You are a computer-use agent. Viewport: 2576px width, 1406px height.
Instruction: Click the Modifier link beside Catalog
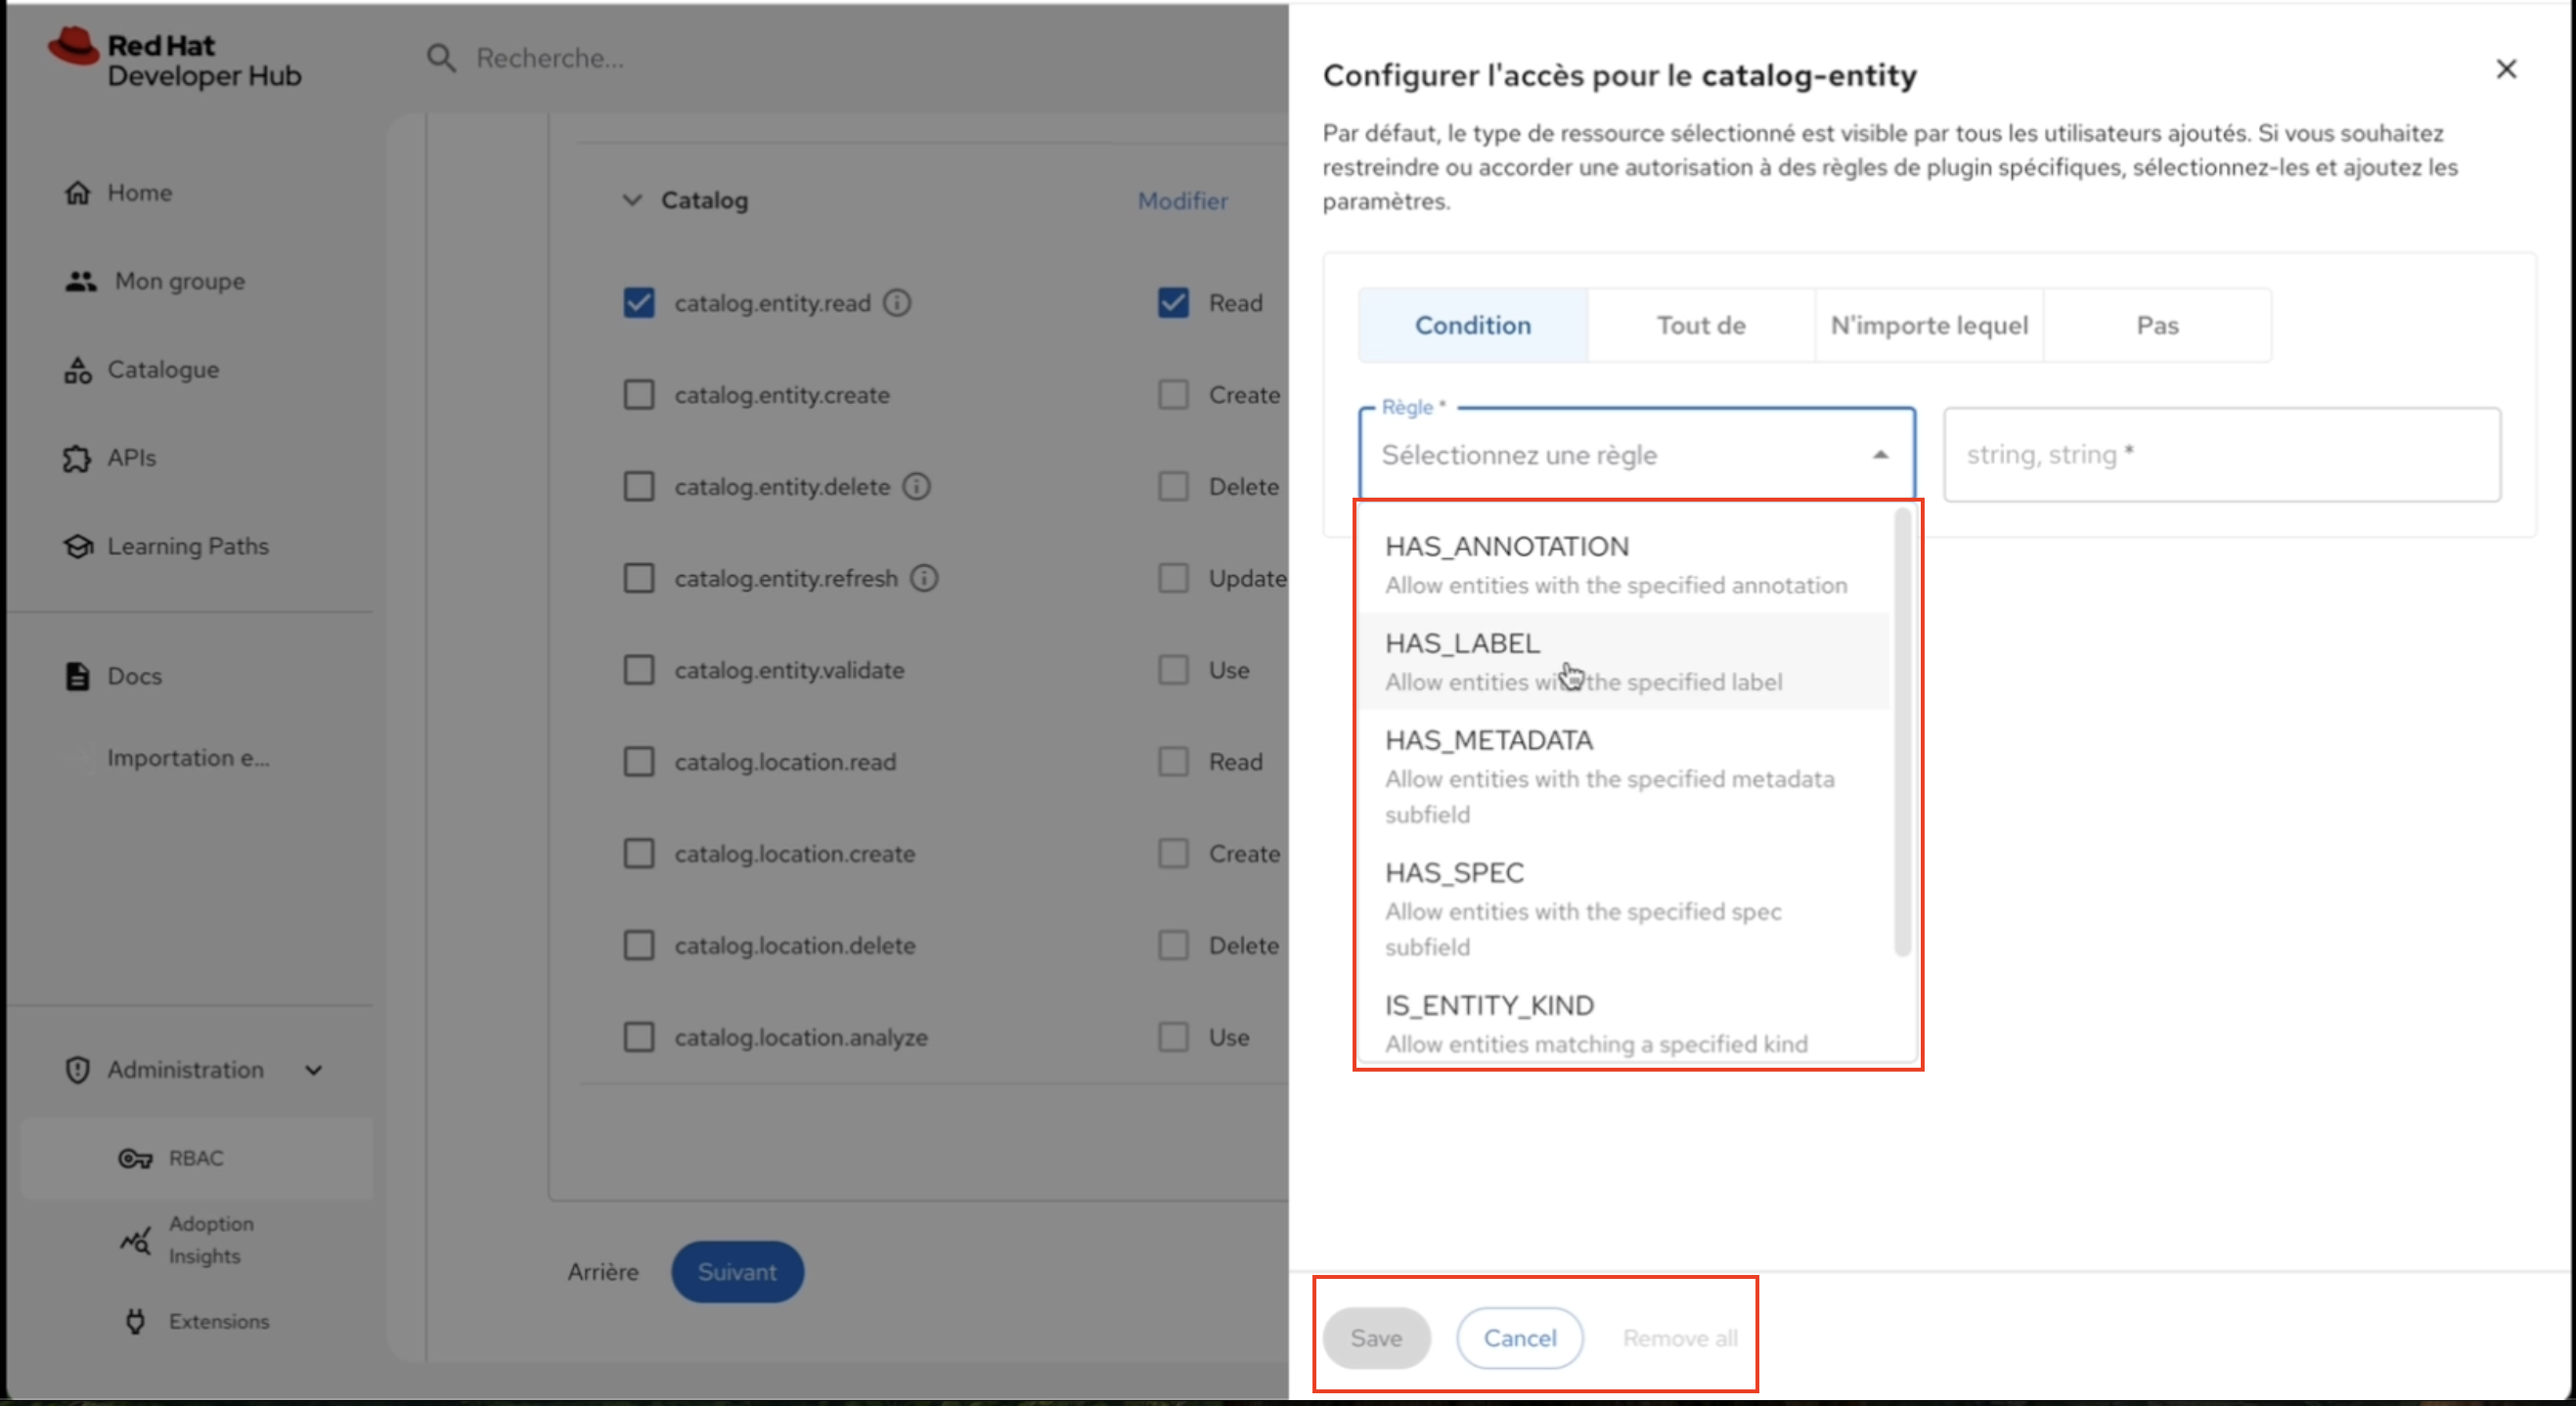1182,201
